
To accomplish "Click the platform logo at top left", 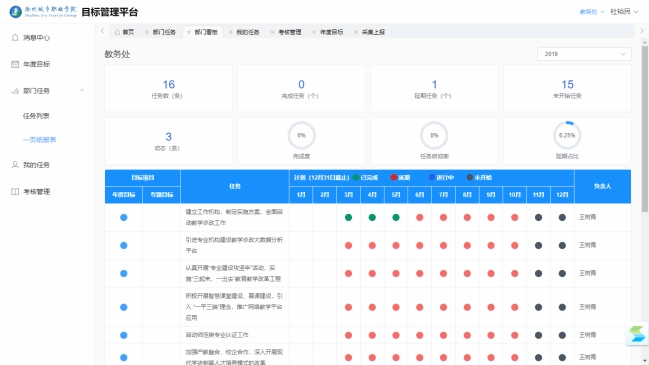I will click(x=16, y=12).
